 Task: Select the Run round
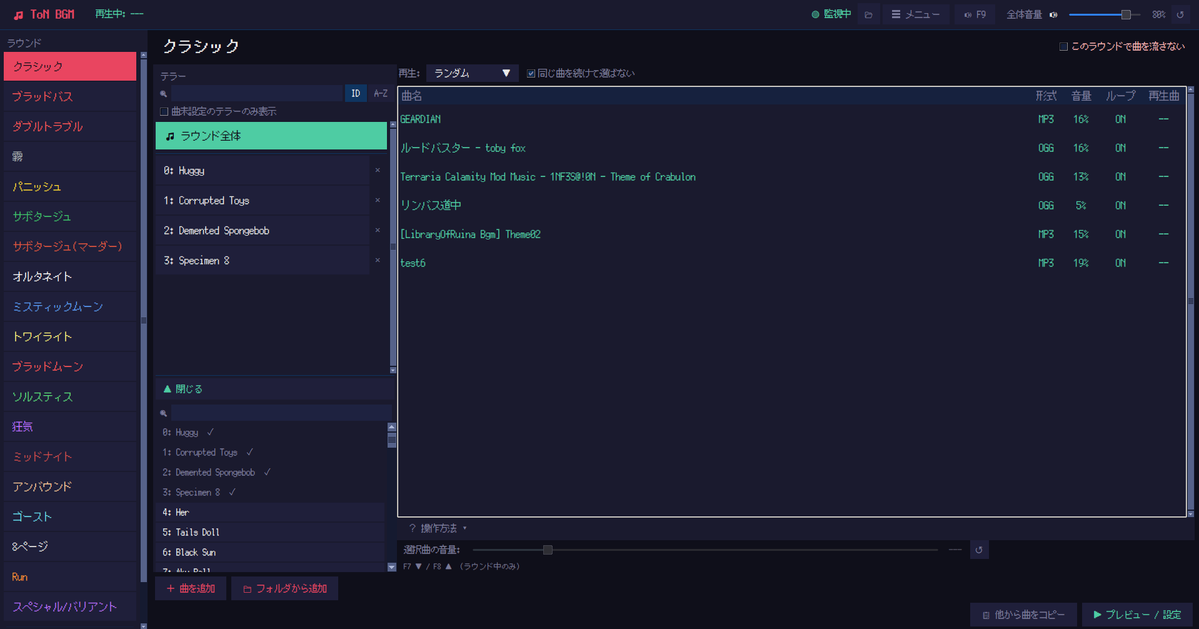click(x=70, y=576)
